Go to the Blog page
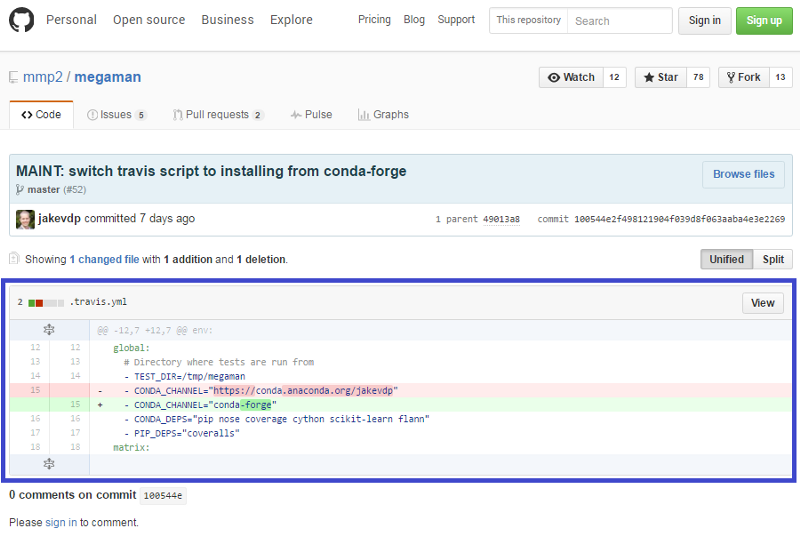Screen dimensions: 800x535 (414, 19)
